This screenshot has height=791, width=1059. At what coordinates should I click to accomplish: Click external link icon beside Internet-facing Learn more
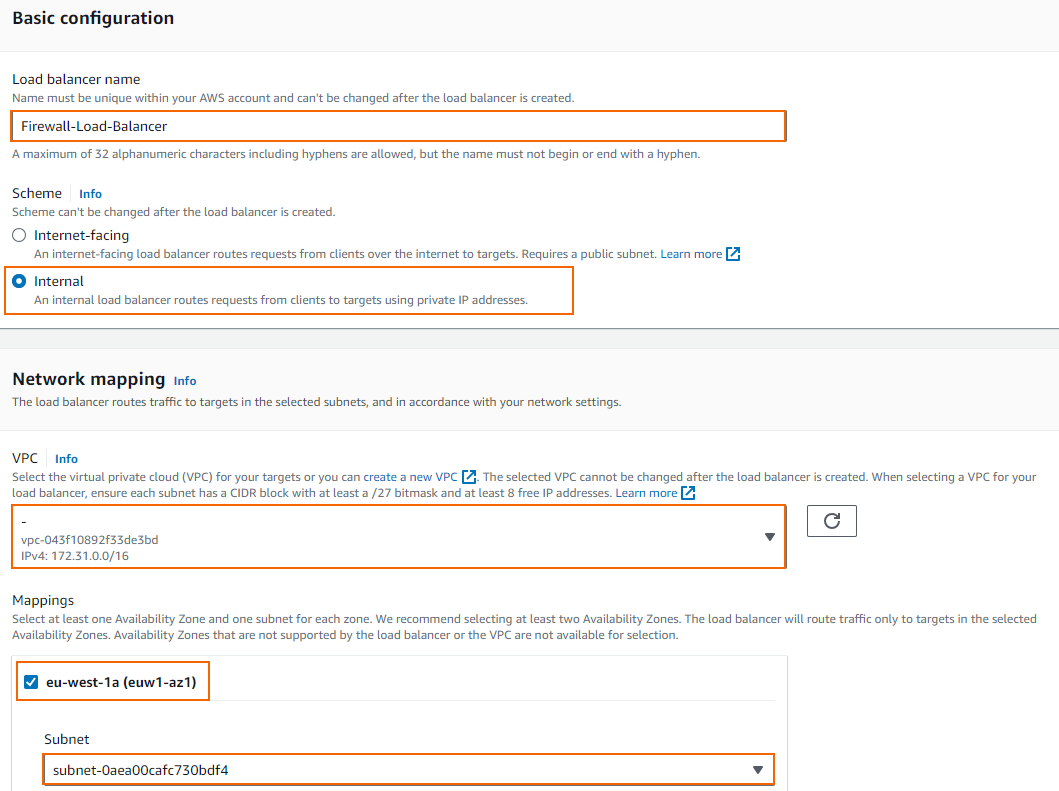coord(733,254)
